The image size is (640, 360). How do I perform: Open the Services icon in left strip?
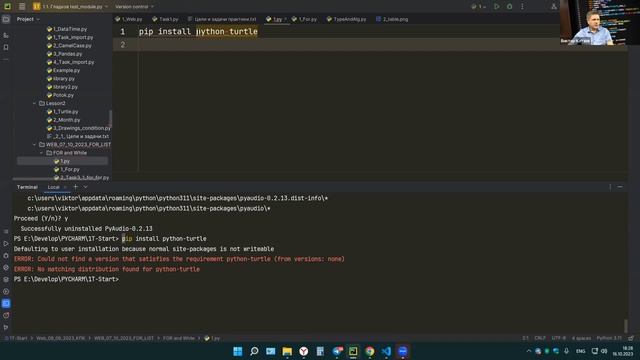click(x=6, y=291)
